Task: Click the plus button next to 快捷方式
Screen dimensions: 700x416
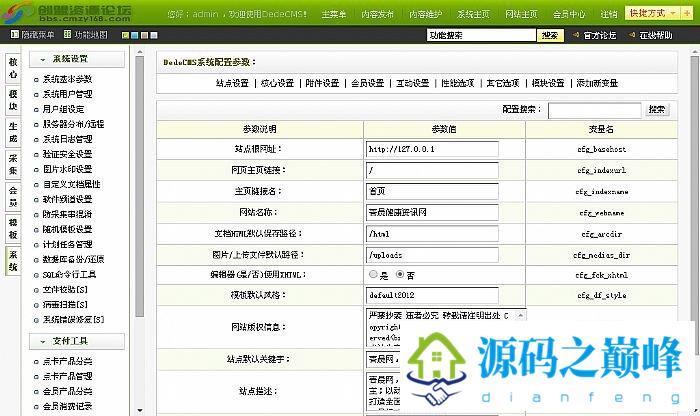Action: [687, 13]
